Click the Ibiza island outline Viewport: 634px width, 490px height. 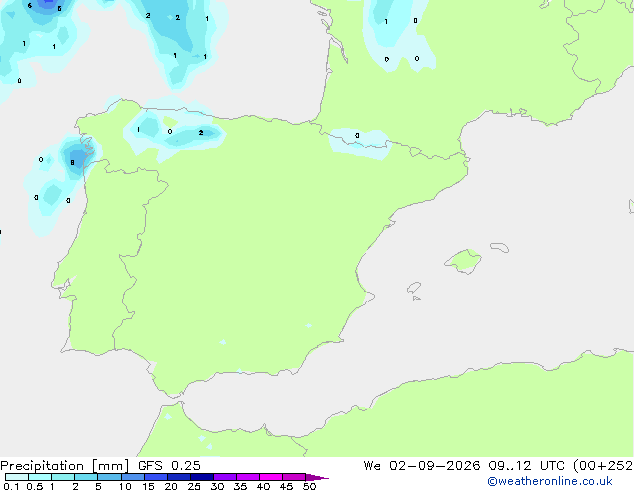(x=414, y=288)
